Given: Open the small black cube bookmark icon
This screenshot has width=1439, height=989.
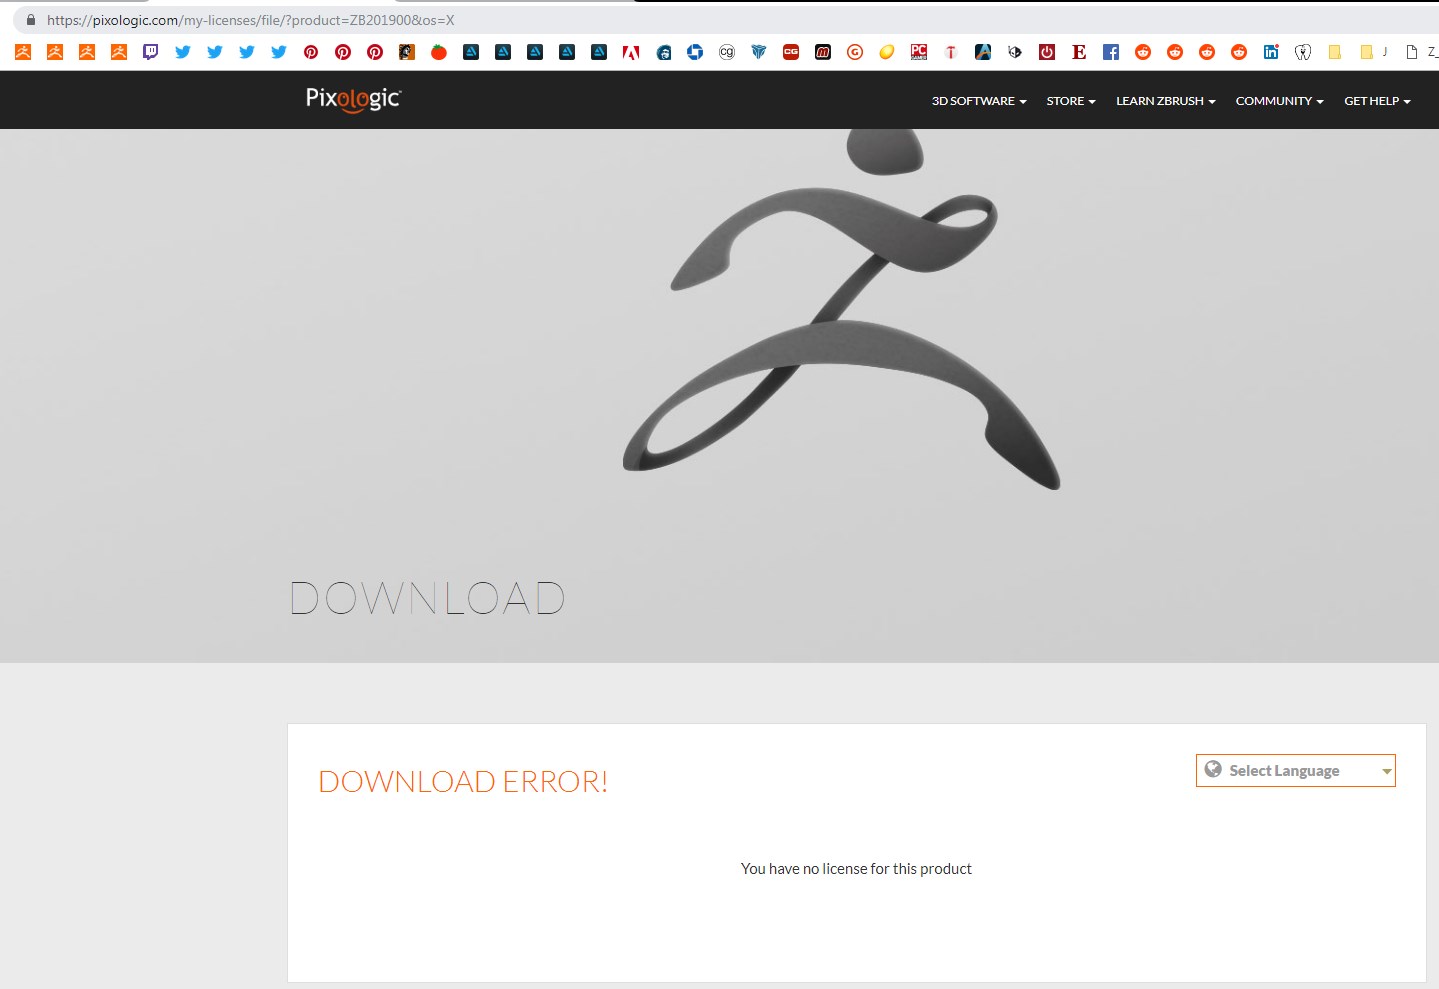Looking at the screenshot, I should pos(1015,52).
